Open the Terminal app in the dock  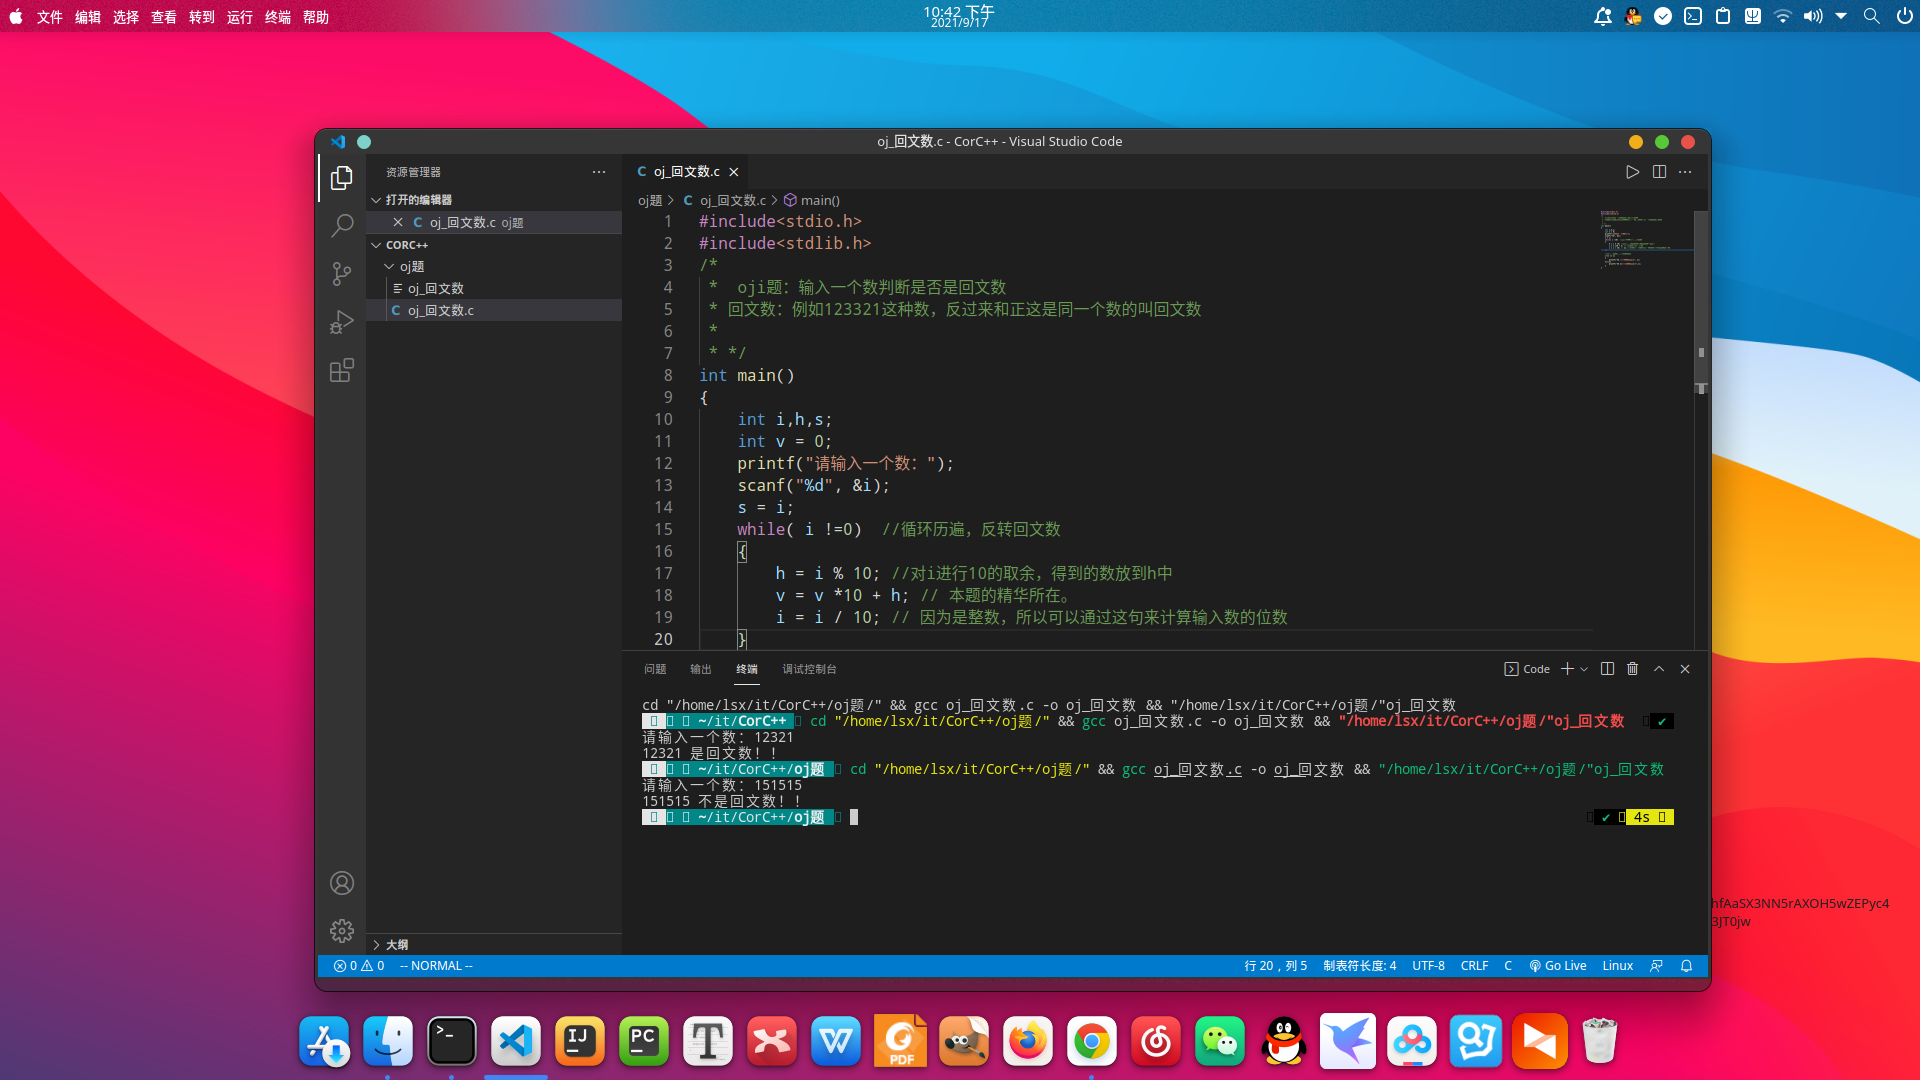(451, 1042)
